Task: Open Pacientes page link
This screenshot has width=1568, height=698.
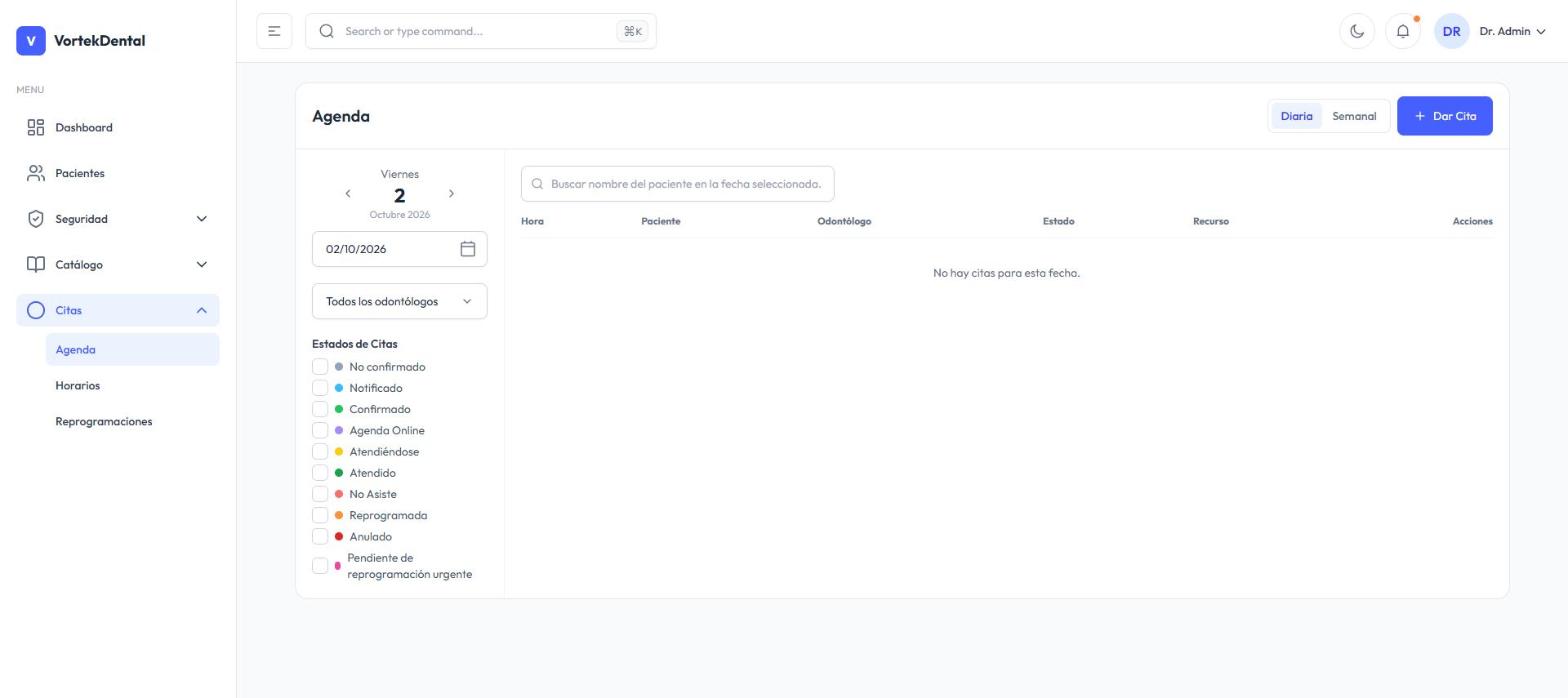Action: [x=117, y=174]
